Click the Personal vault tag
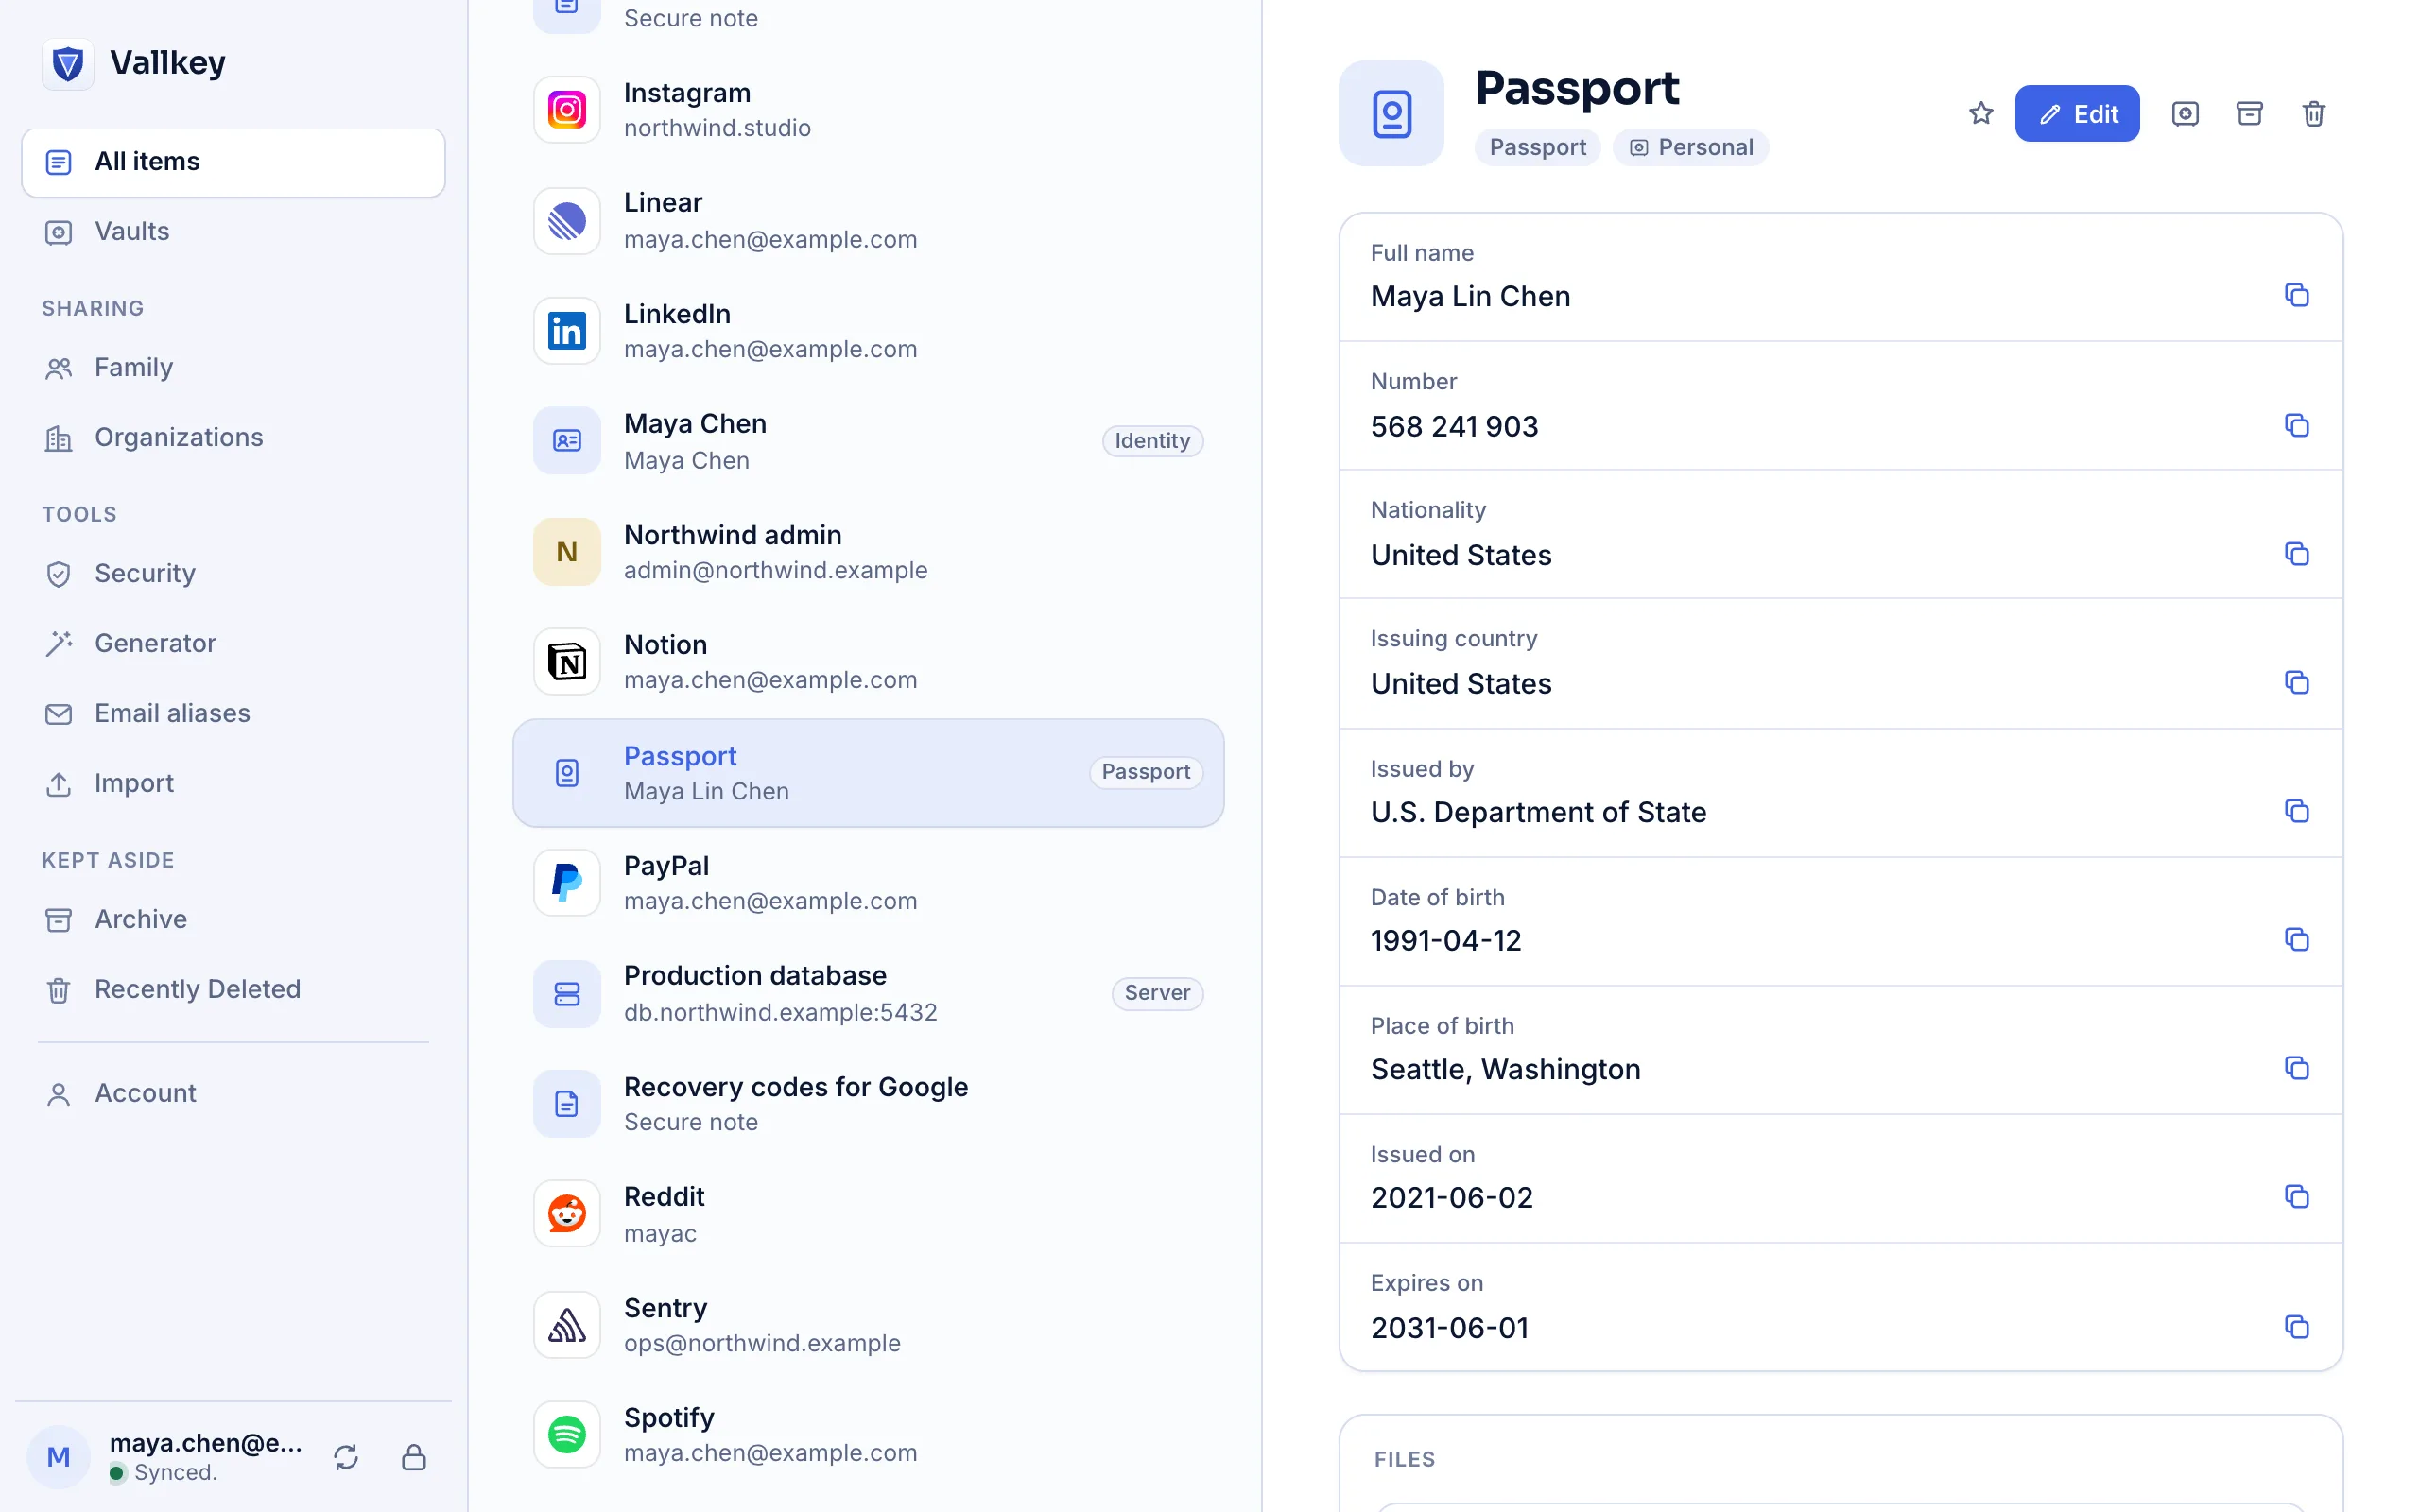The height and width of the screenshot is (1512, 2420). coord(1691,148)
